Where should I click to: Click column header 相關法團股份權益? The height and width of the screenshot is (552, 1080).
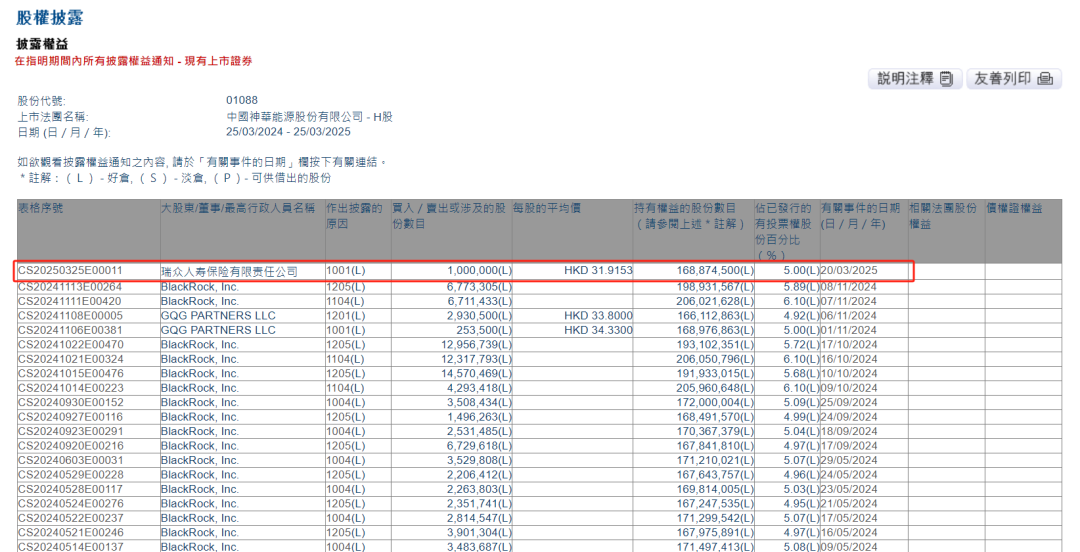pos(943,216)
